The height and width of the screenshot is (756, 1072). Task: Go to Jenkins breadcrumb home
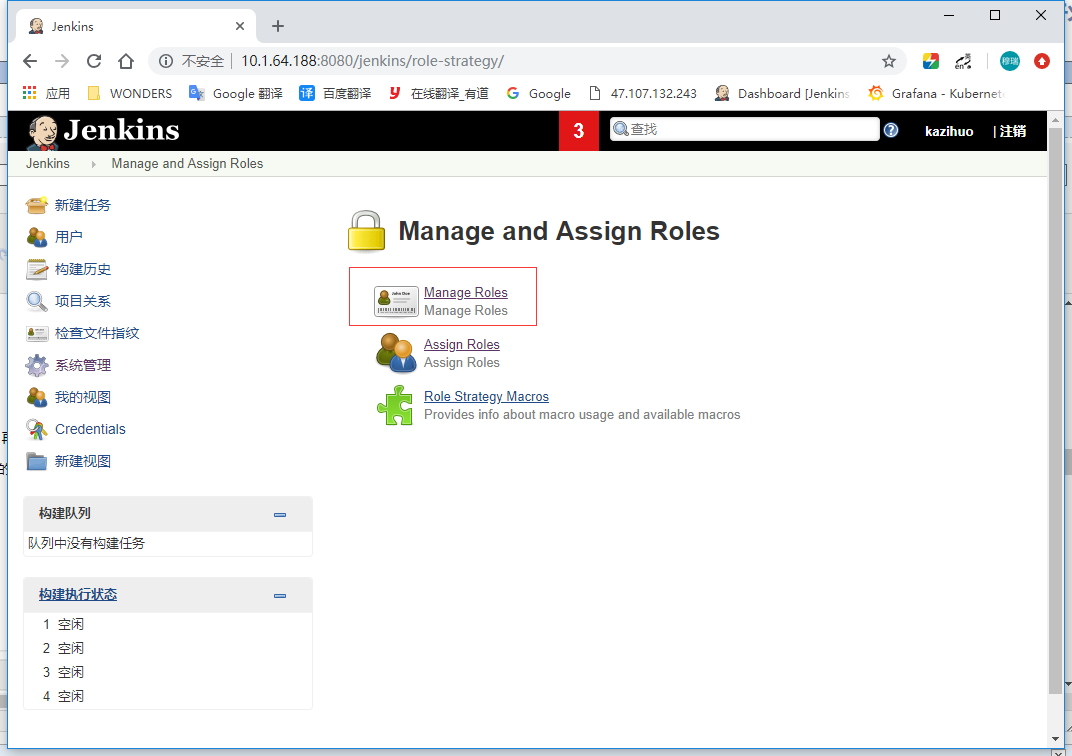[48, 163]
